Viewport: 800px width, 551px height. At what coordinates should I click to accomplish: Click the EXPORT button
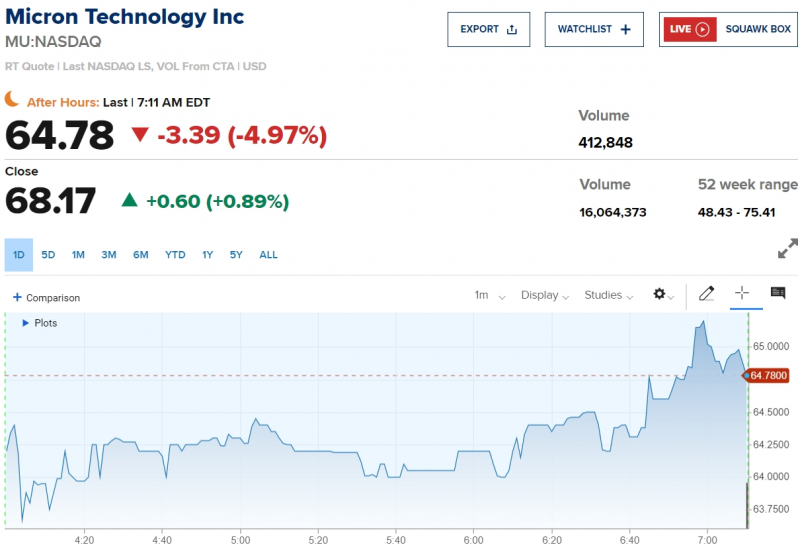(x=488, y=30)
